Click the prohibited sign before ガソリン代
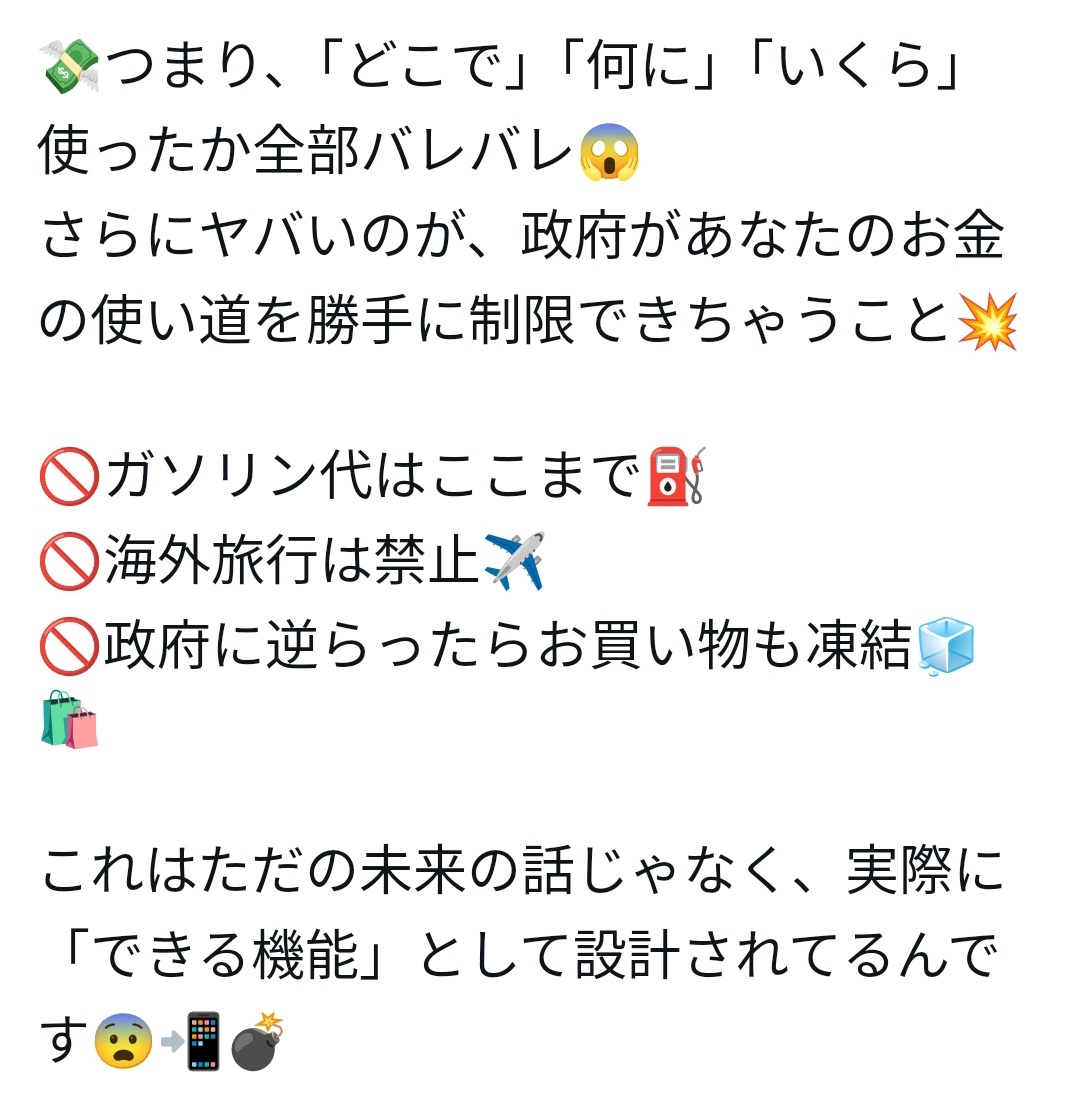Image resolution: width=1080 pixels, height=1112 pixels. tap(69, 476)
